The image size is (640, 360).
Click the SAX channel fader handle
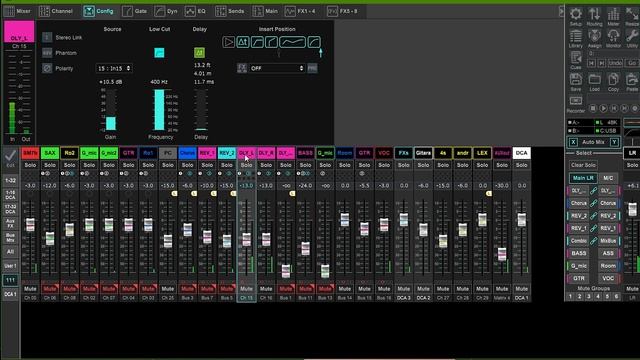tap(50, 238)
